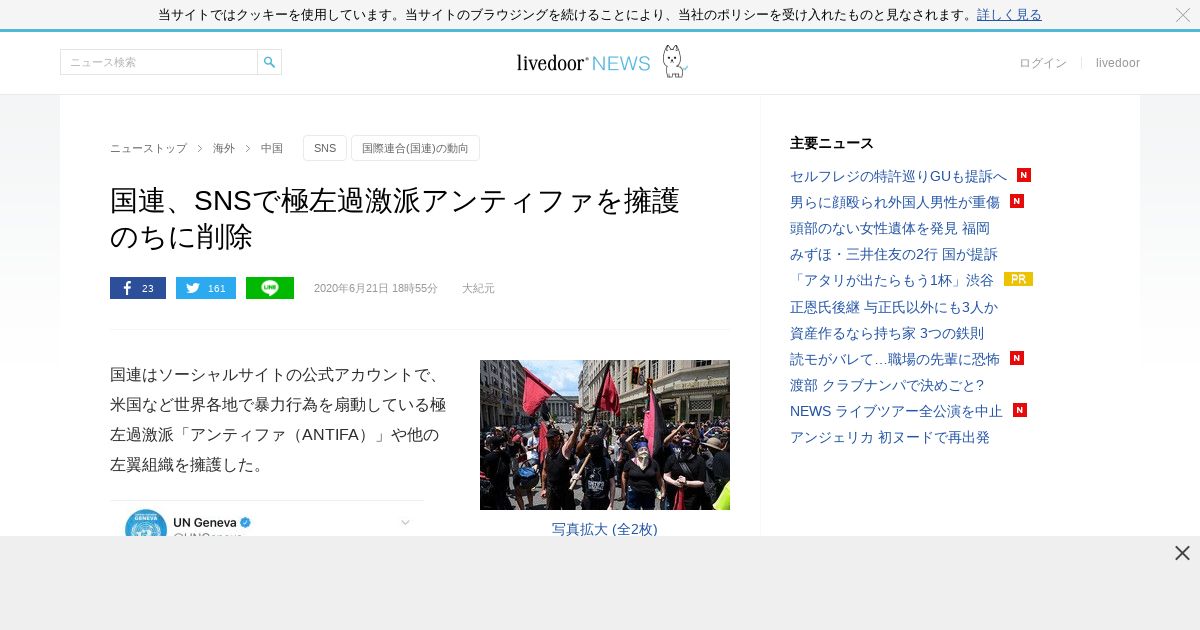The width and height of the screenshot is (1200, 630).
Task: Open 資産作るなら持ち家 3つの鉄則 headline
Action: (x=887, y=332)
